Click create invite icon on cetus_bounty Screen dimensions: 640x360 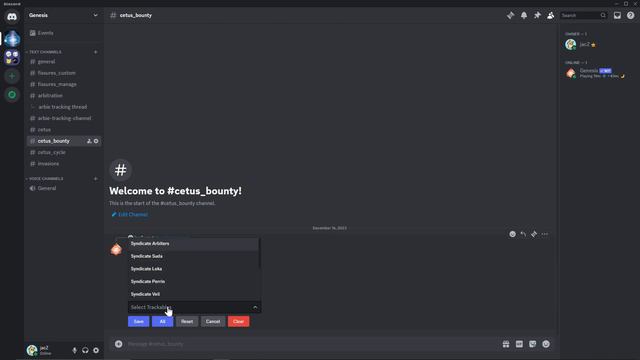[89, 141]
